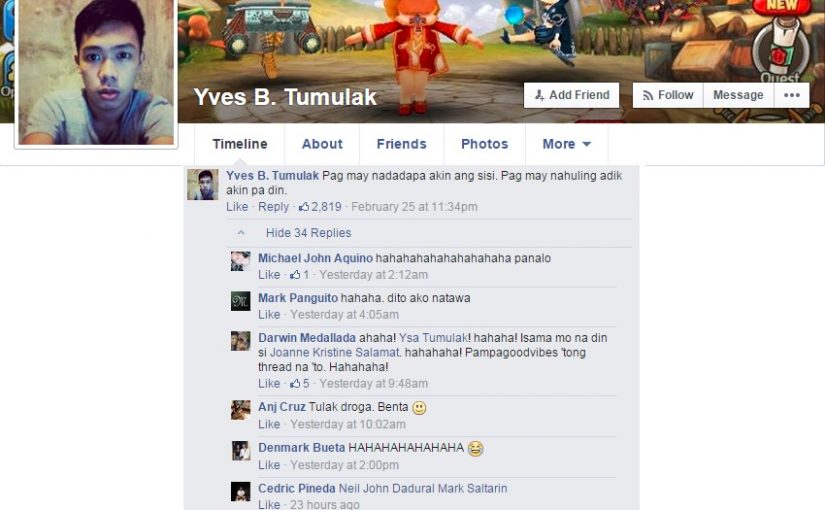Switch to the About tab
The width and height of the screenshot is (825, 510).
coord(322,144)
